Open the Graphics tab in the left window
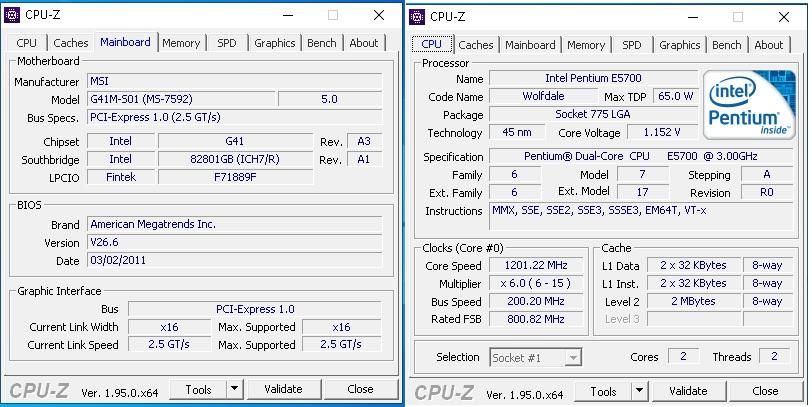Screen dimensions: 812x407 pos(274,43)
